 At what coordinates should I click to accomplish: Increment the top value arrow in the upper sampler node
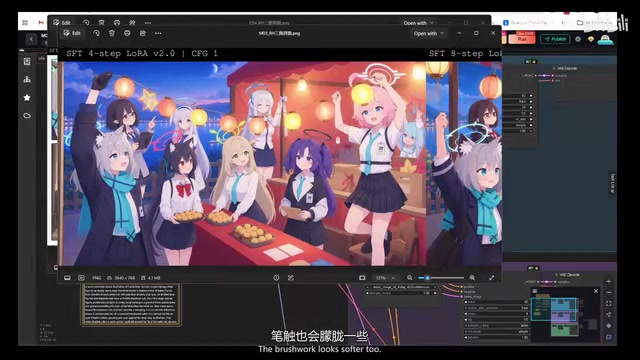(x=531, y=96)
